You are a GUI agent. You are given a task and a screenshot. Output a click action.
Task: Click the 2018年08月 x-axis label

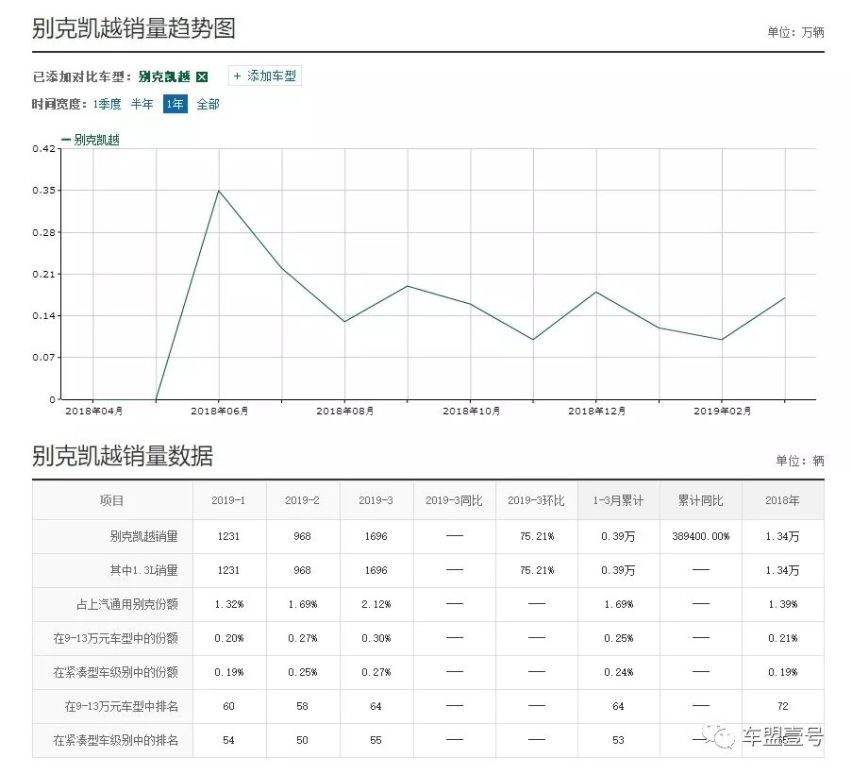pyautogui.click(x=345, y=411)
